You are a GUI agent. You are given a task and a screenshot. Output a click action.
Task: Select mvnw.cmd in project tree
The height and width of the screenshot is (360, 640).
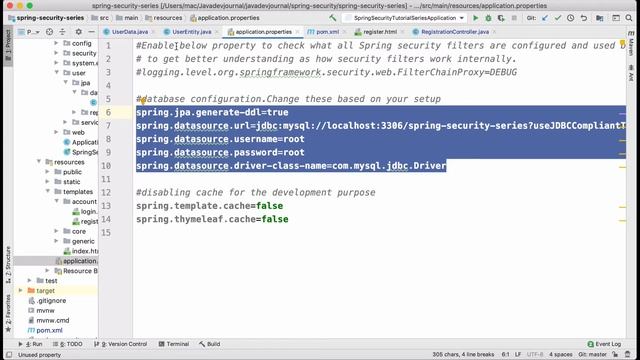point(52,320)
